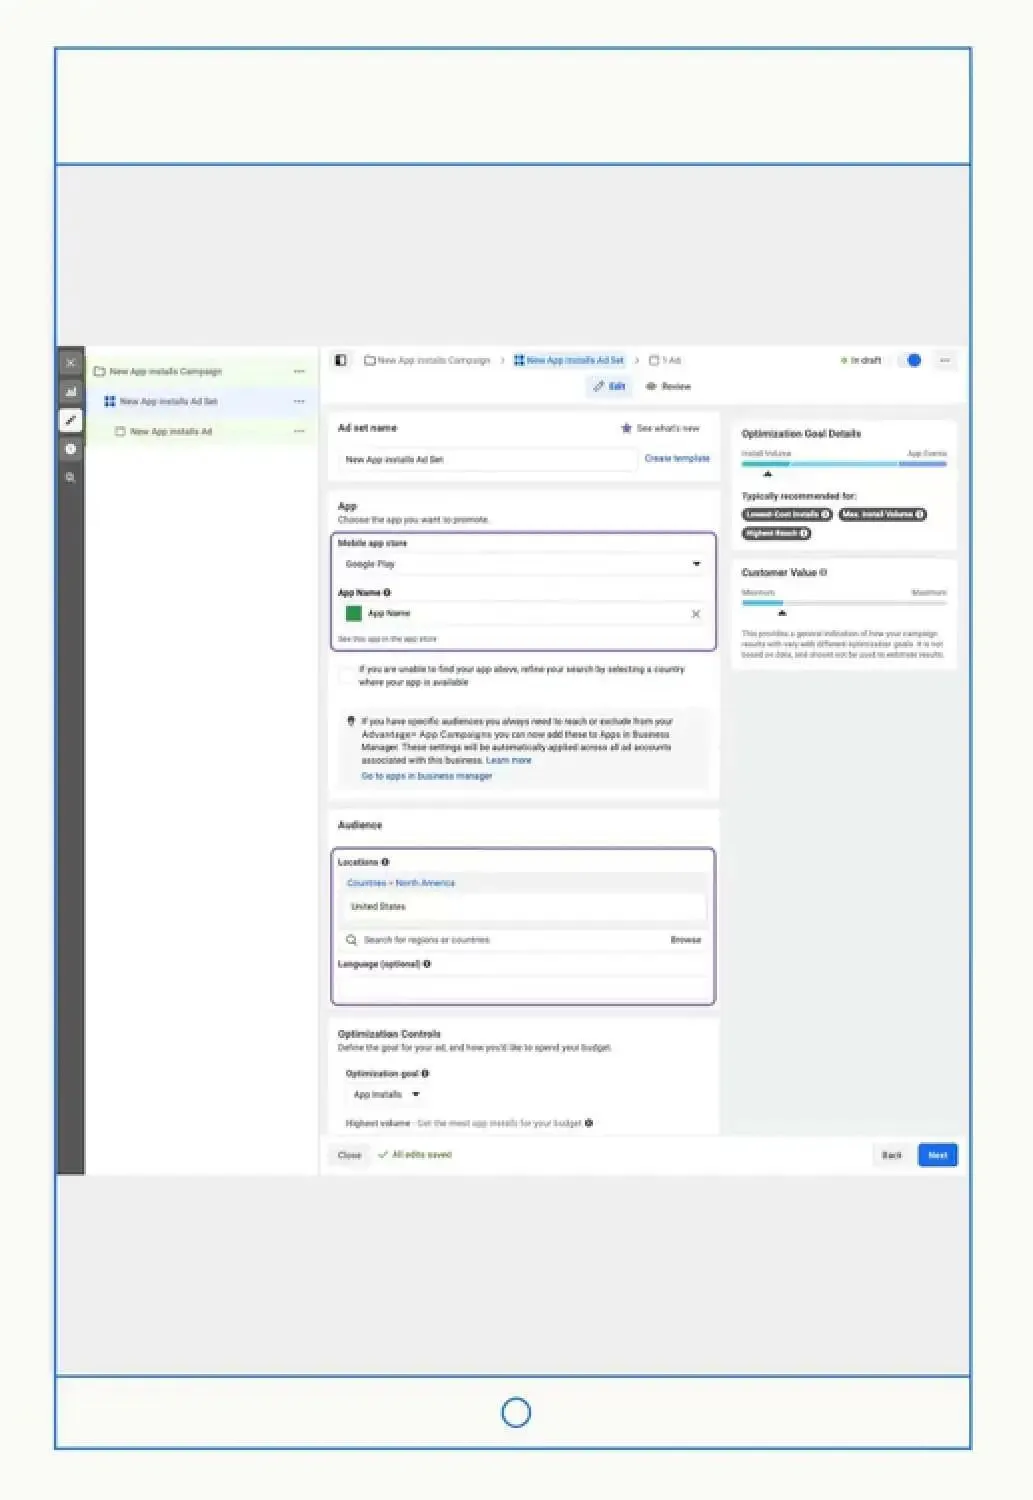Open the clock history icon in the sidebar
Screen dimensions: 1033x1500
tap(70, 450)
